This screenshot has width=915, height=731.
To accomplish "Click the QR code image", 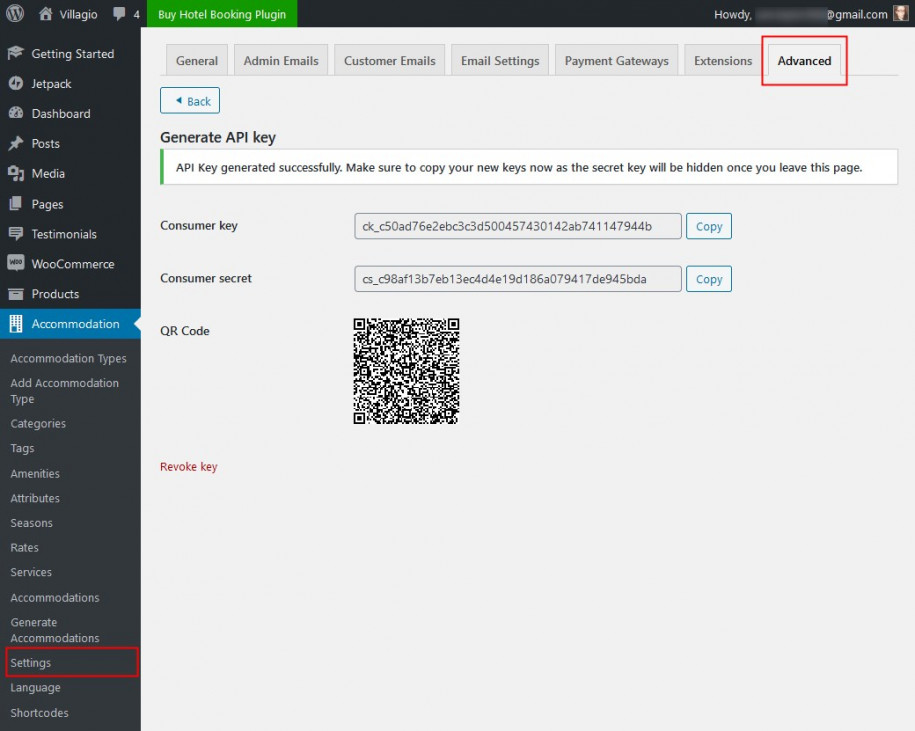I will coord(406,371).
